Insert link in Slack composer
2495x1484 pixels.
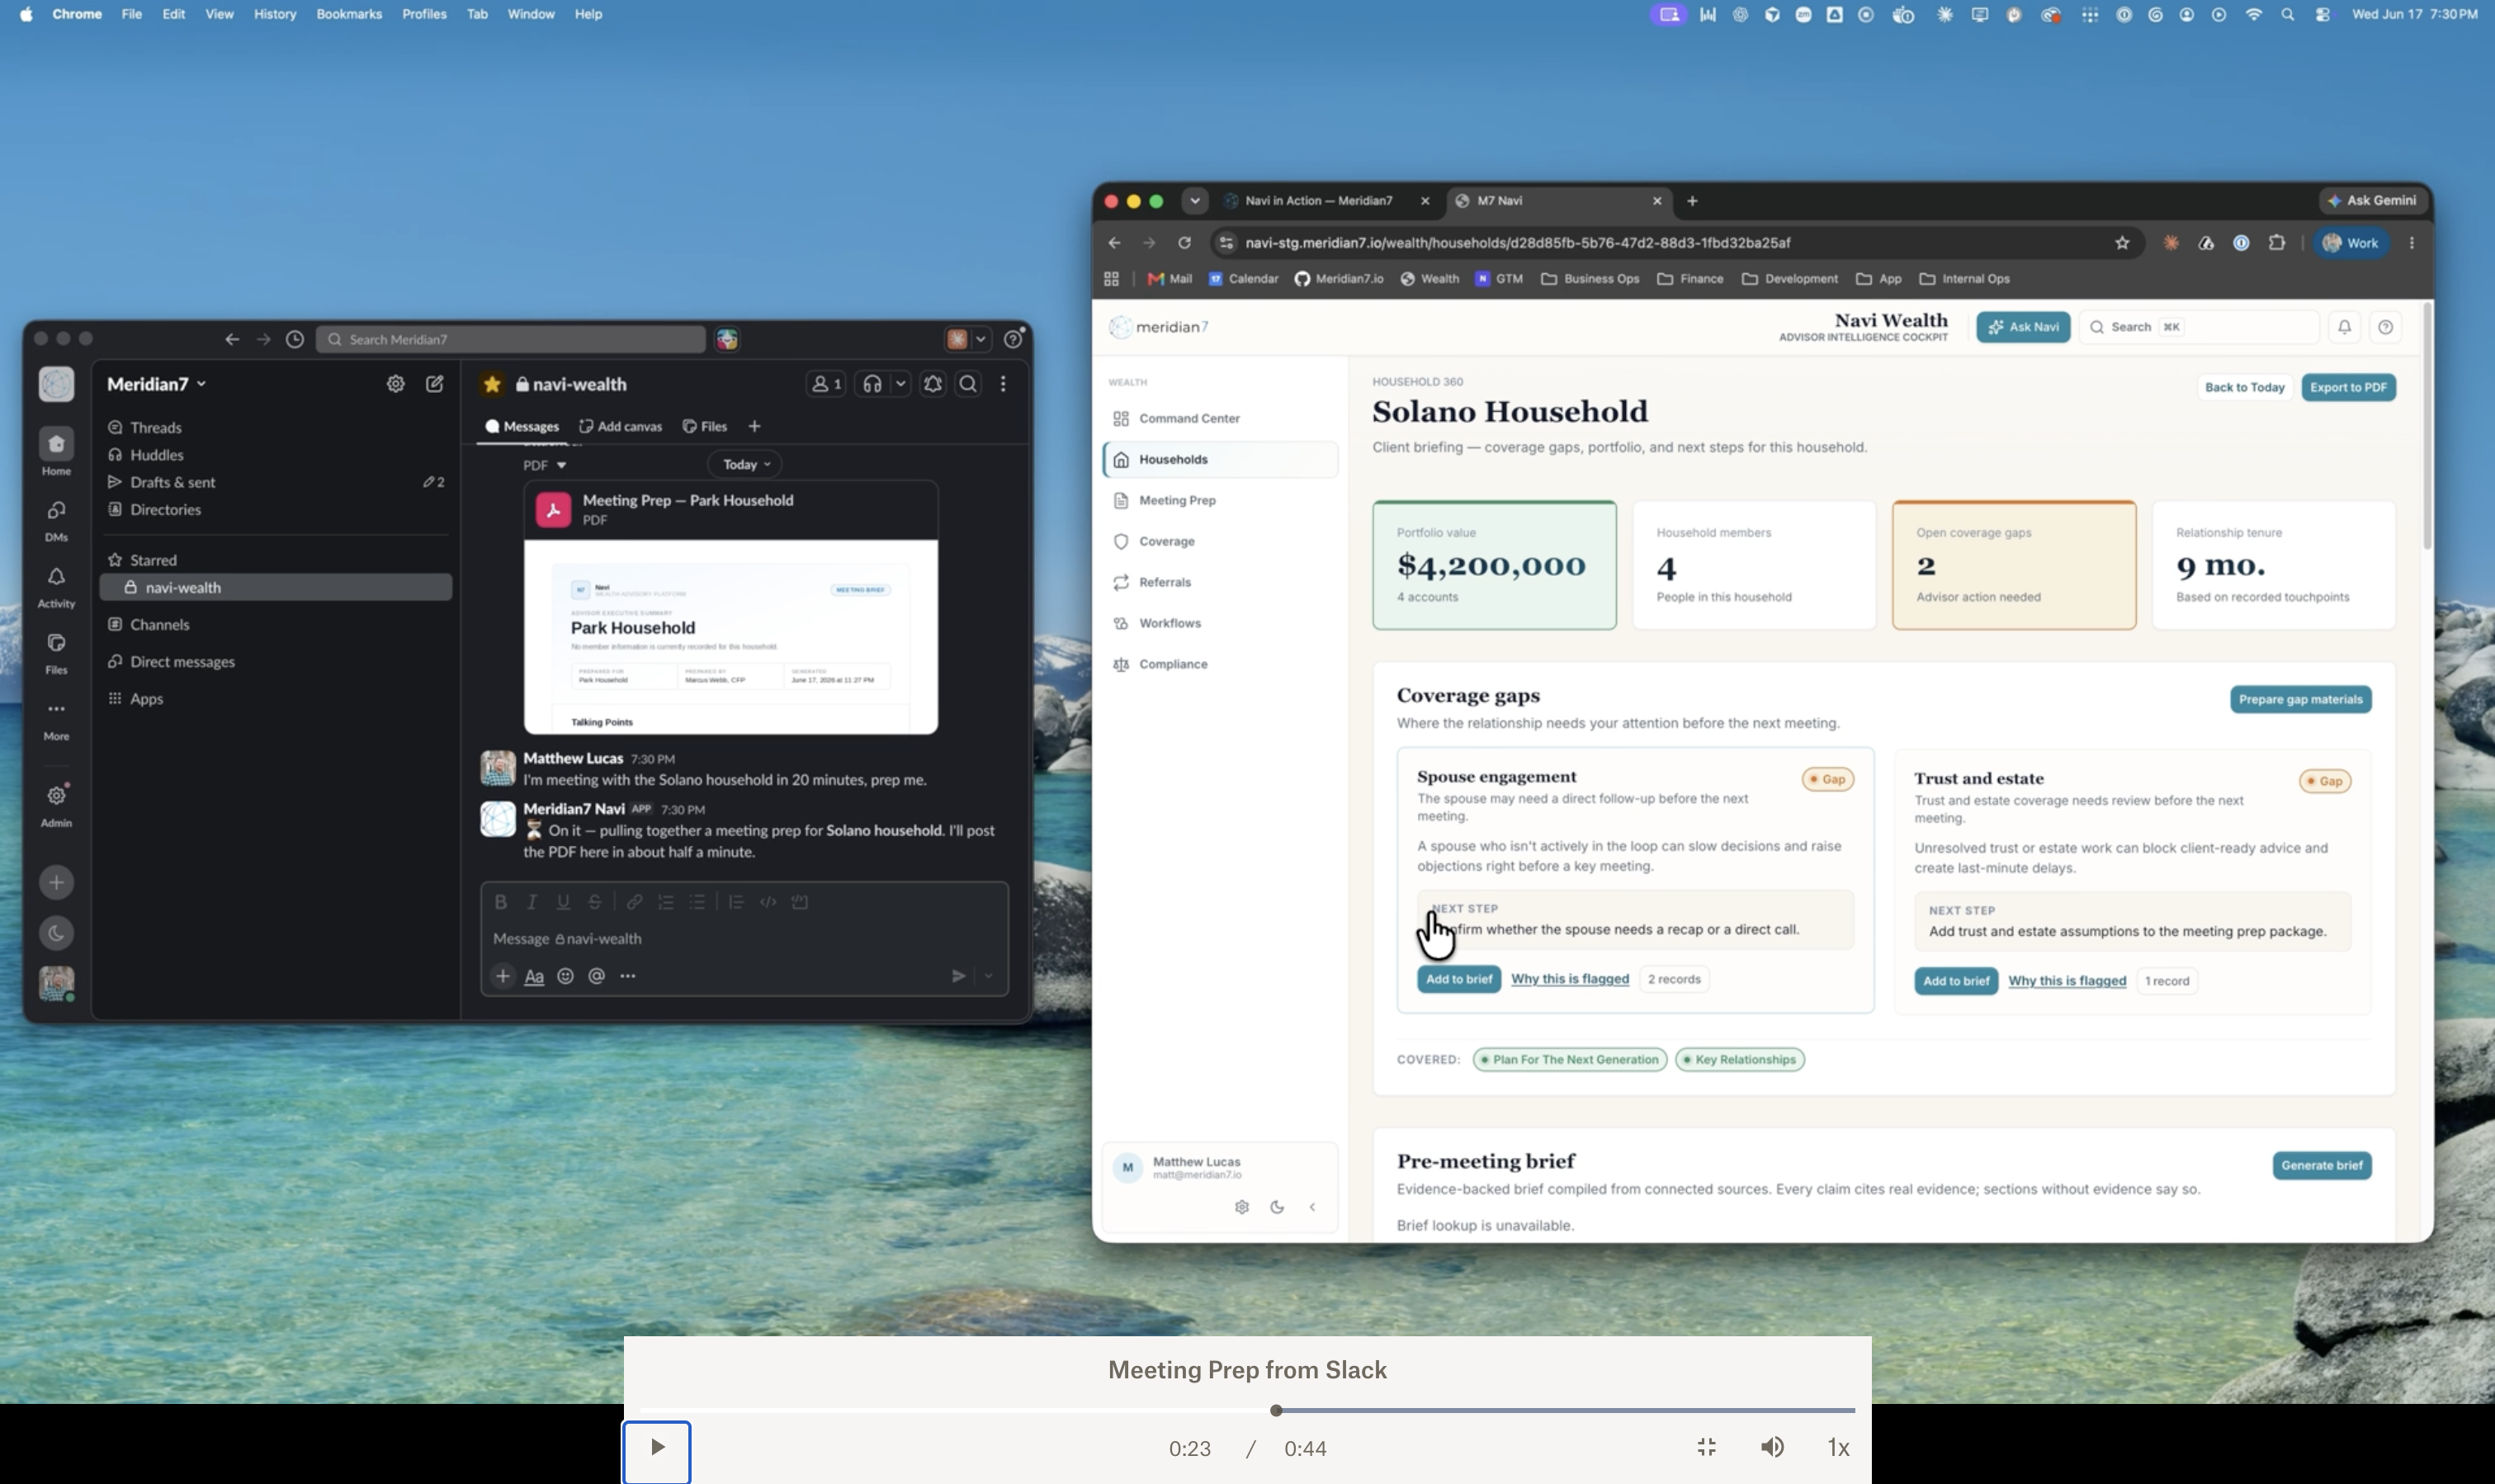634,902
